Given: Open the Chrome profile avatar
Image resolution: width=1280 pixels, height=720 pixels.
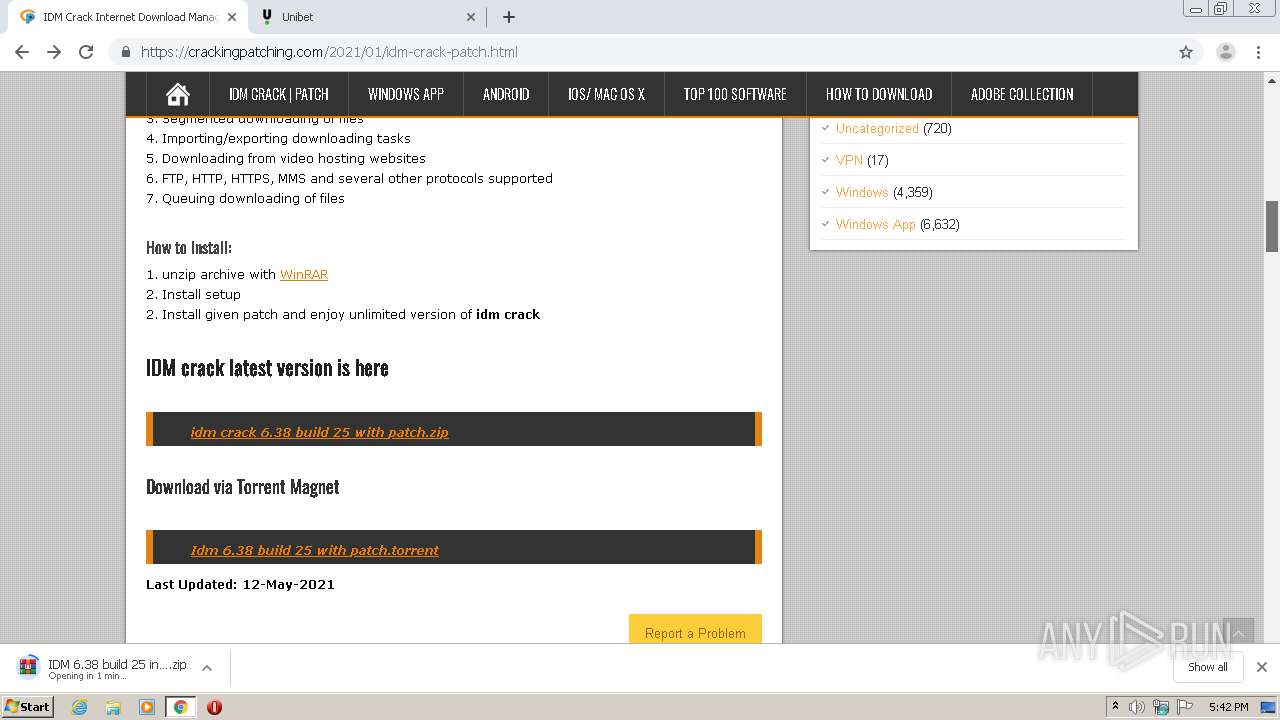Looking at the screenshot, I should point(1225,52).
